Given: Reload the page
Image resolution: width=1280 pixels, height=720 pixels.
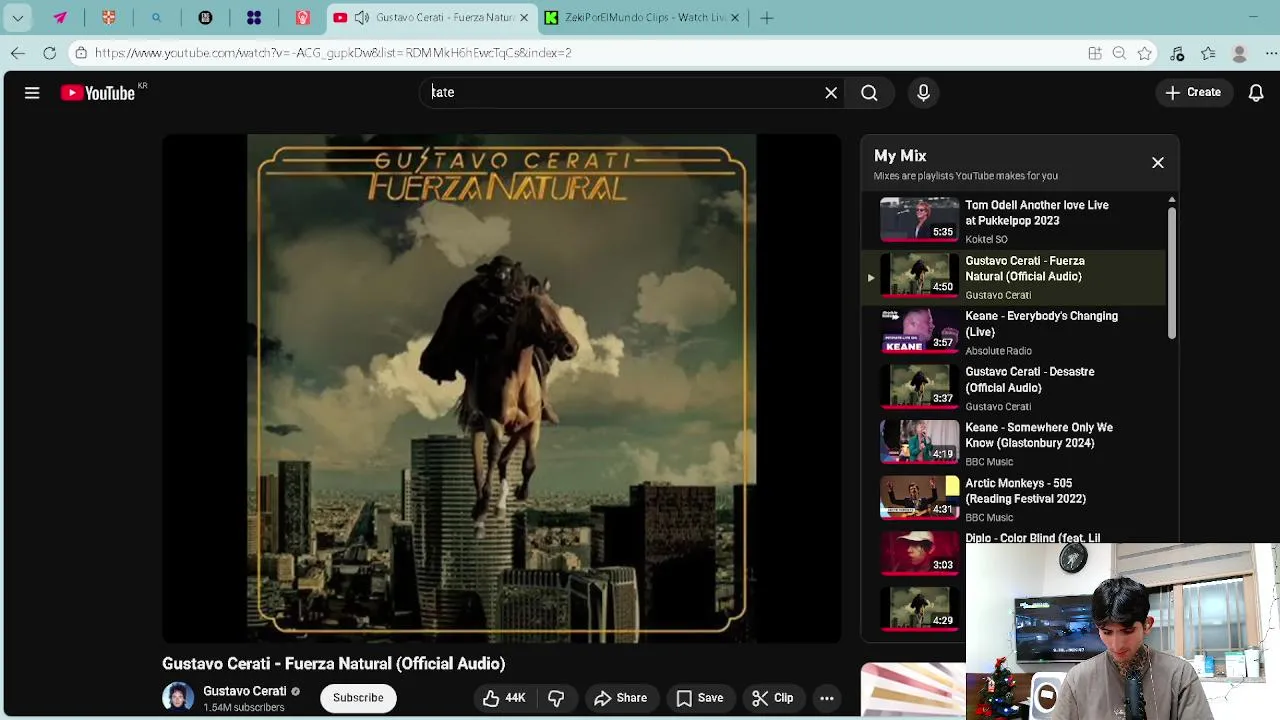Looking at the screenshot, I should pyautogui.click(x=49, y=53).
